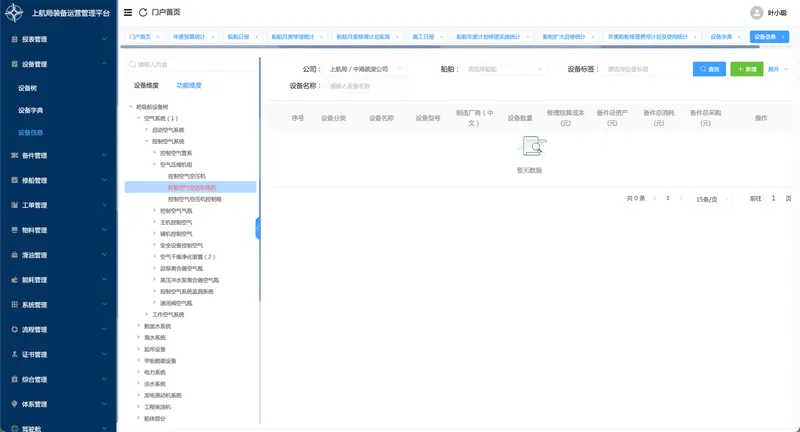Select 控制空气空压机 tree item
The width and height of the screenshot is (800, 432).
[187, 176]
